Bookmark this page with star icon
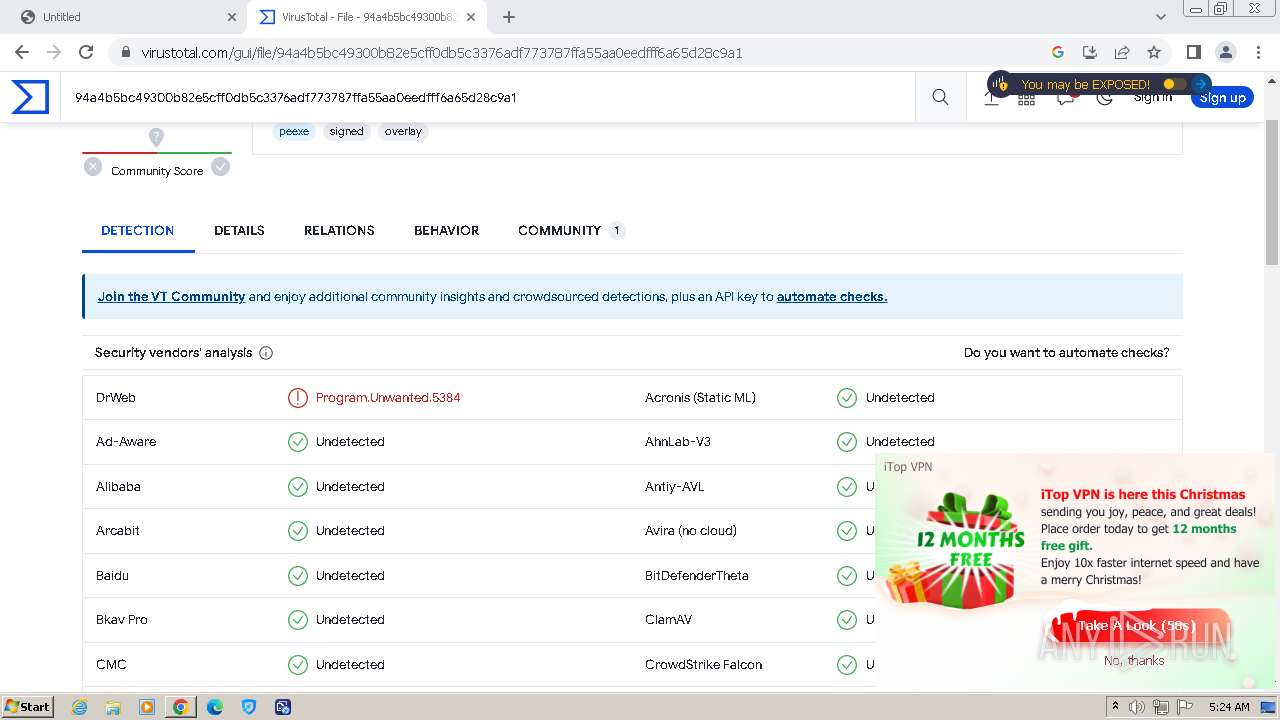 click(1154, 52)
